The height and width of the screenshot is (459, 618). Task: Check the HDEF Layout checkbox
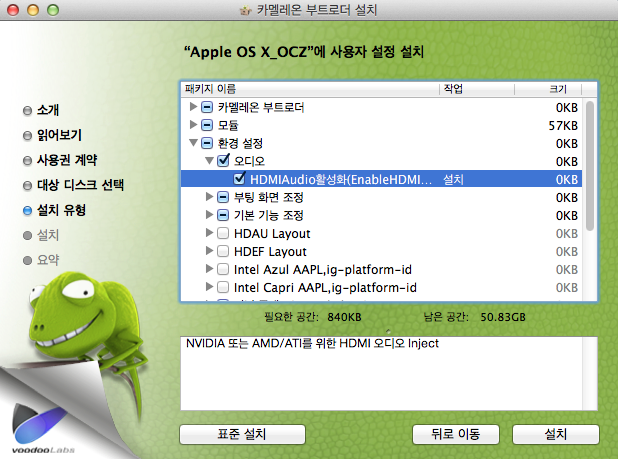(x=223, y=251)
